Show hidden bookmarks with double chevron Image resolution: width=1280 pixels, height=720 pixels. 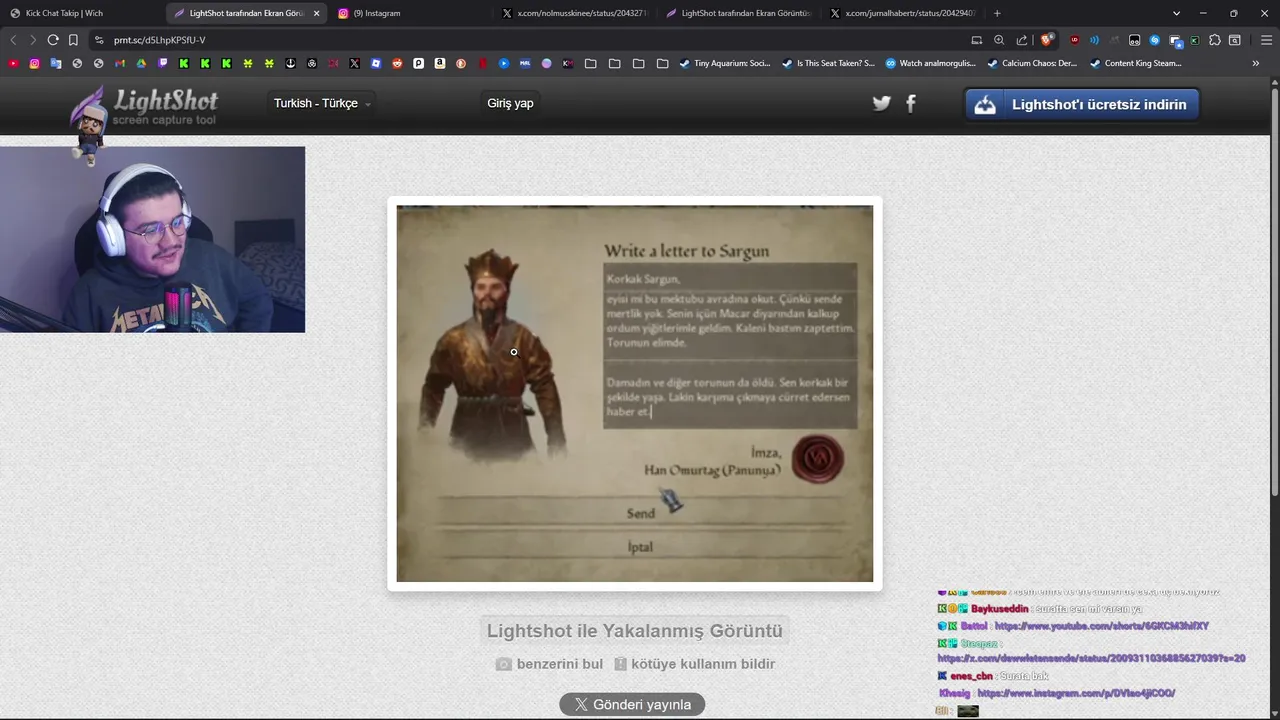pyautogui.click(x=1256, y=63)
